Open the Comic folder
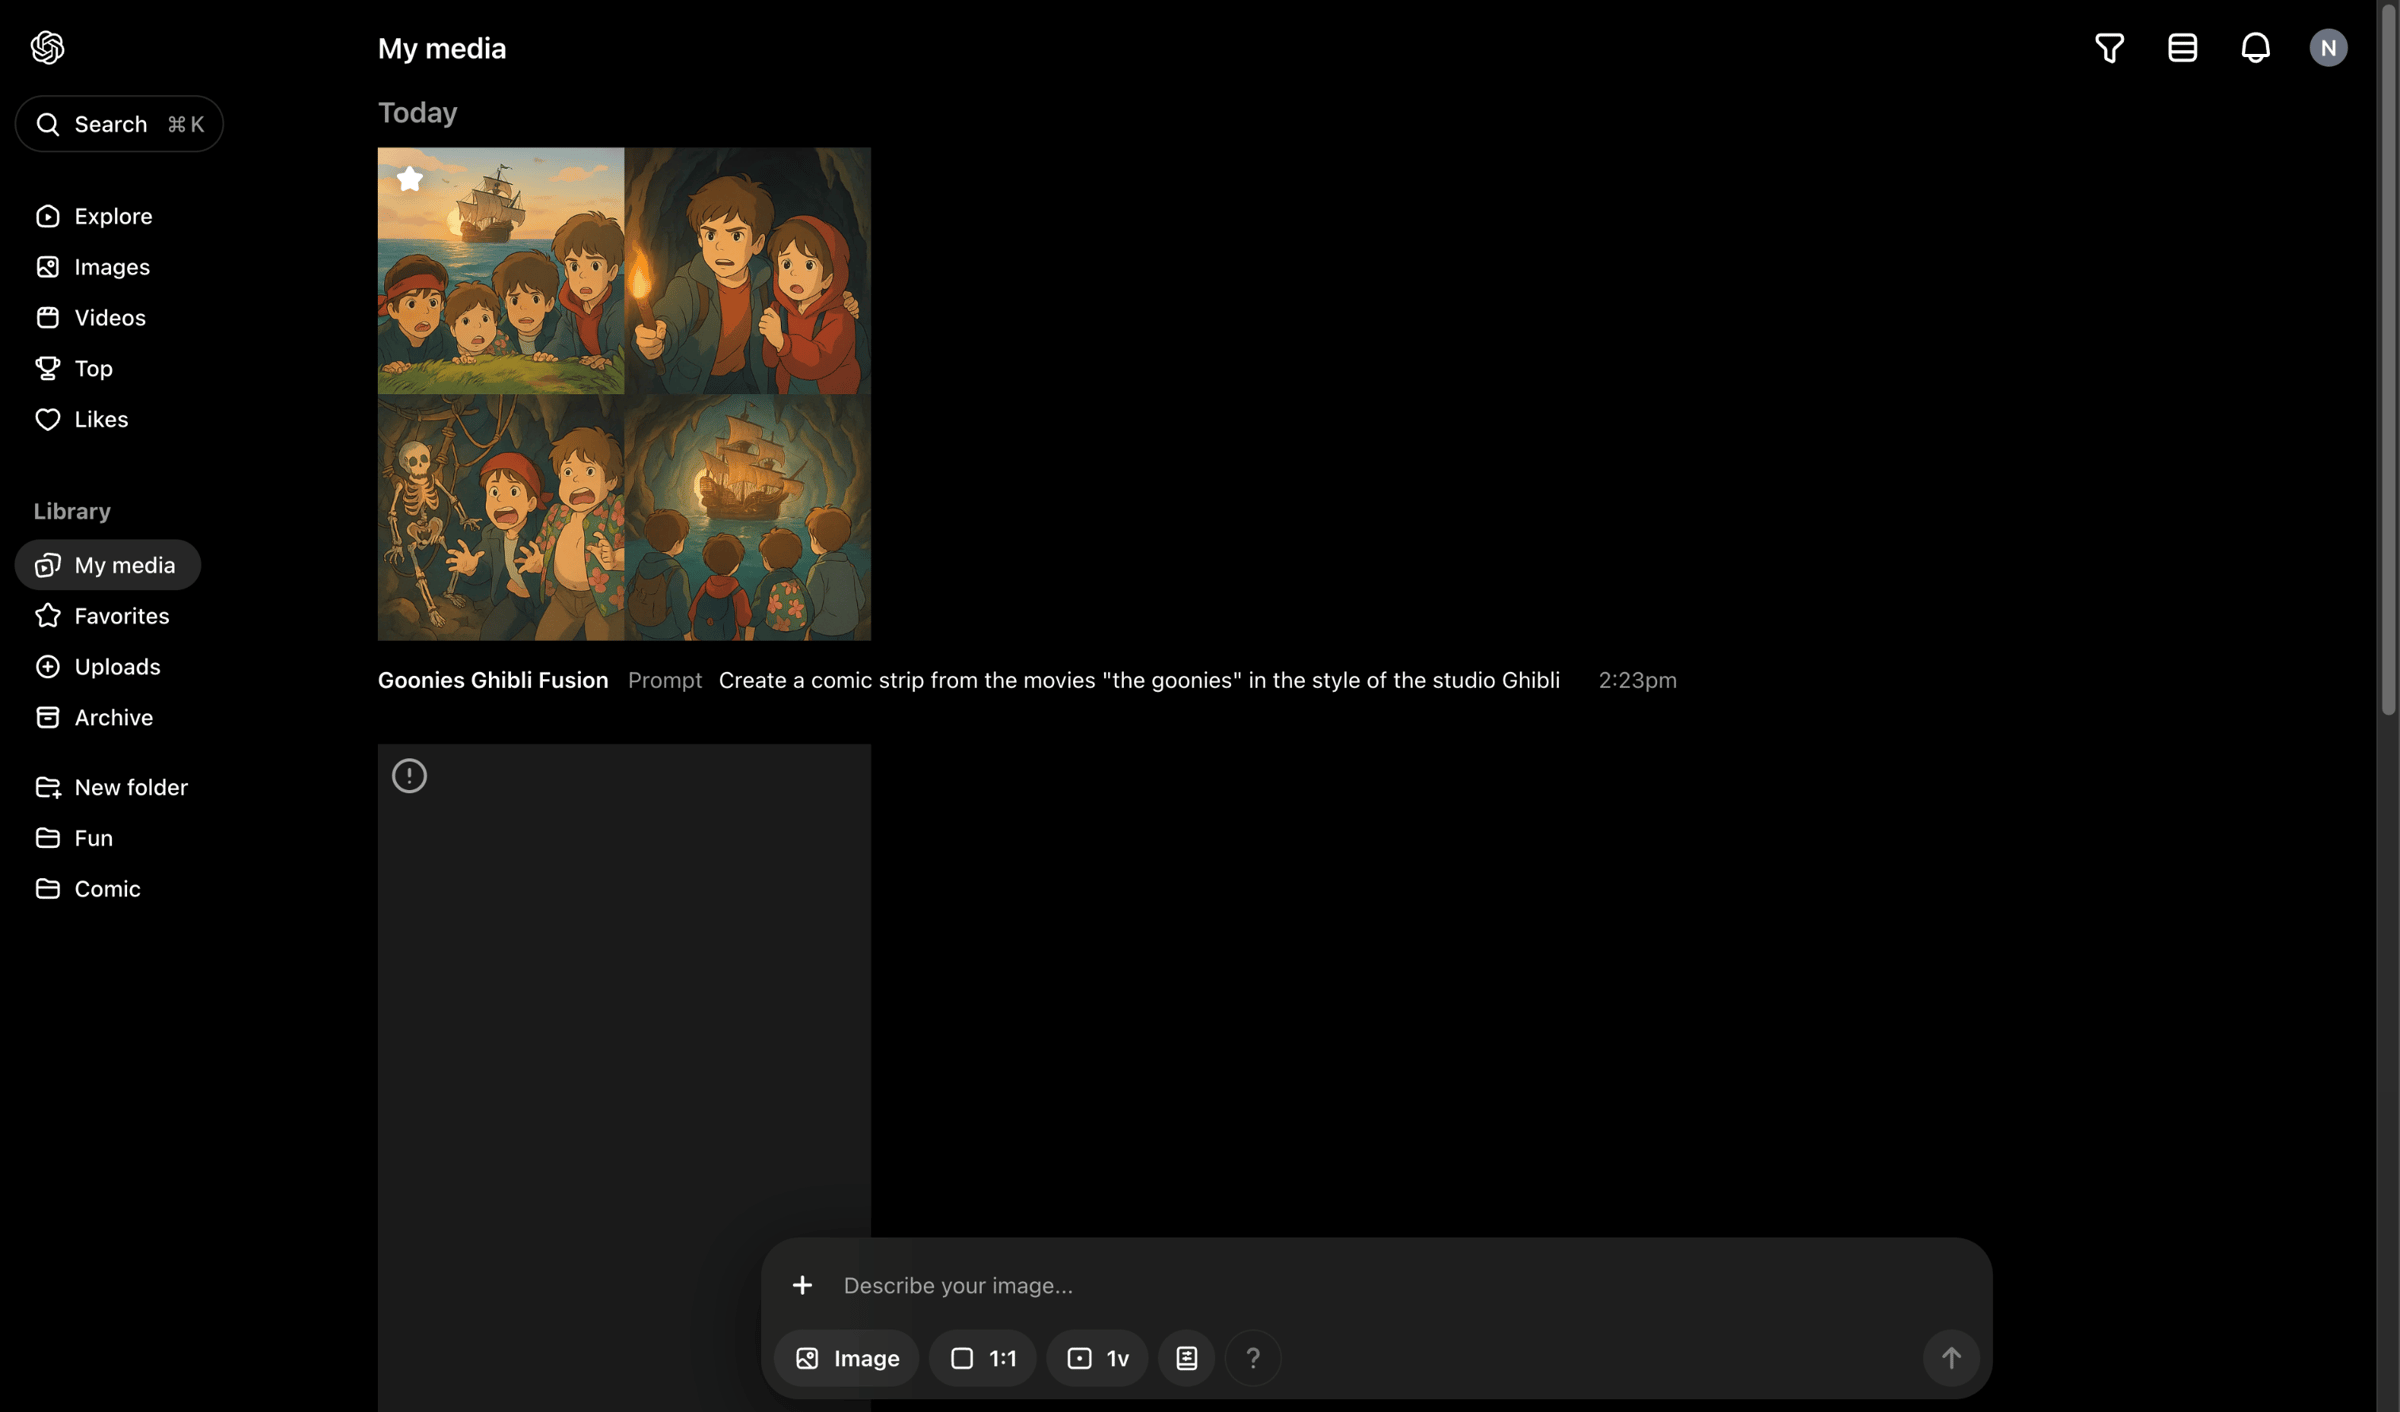The width and height of the screenshot is (2400, 1412). [88, 889]
